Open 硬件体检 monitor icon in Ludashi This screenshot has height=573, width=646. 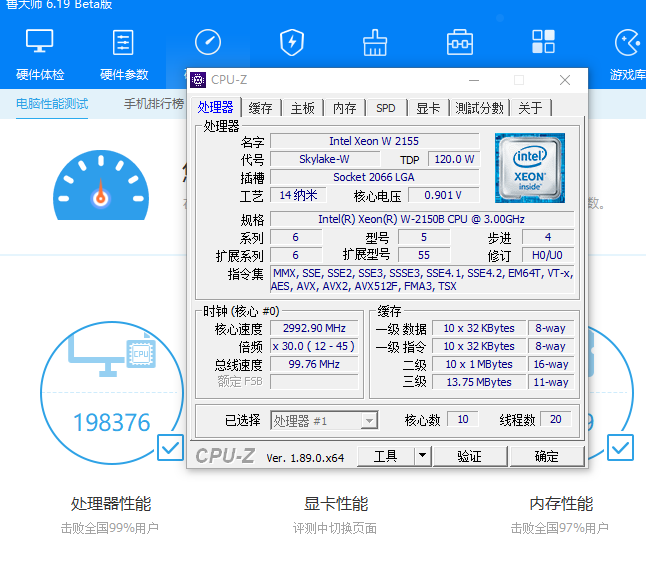click(40, 41)
